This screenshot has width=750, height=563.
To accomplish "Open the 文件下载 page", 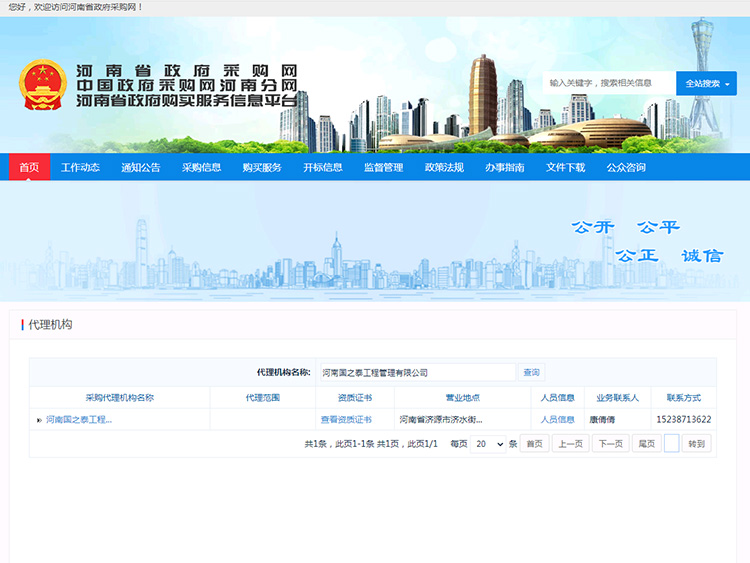I will [x=565, y=167].
